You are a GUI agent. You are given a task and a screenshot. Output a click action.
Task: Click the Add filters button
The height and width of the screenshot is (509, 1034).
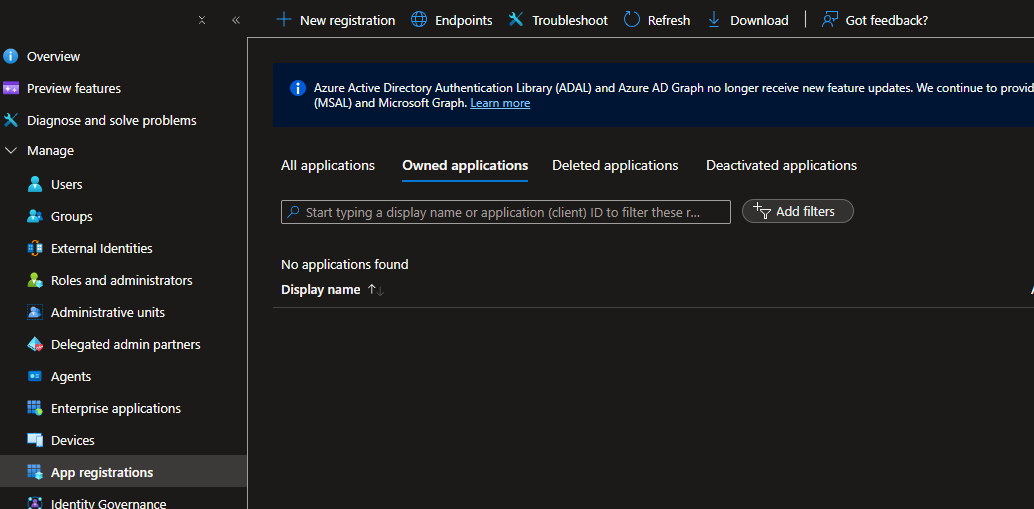point(798,211)
